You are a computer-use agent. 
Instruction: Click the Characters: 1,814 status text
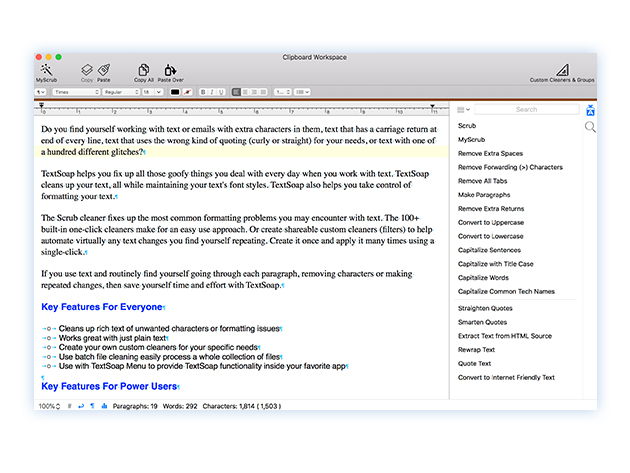point(242,406)
